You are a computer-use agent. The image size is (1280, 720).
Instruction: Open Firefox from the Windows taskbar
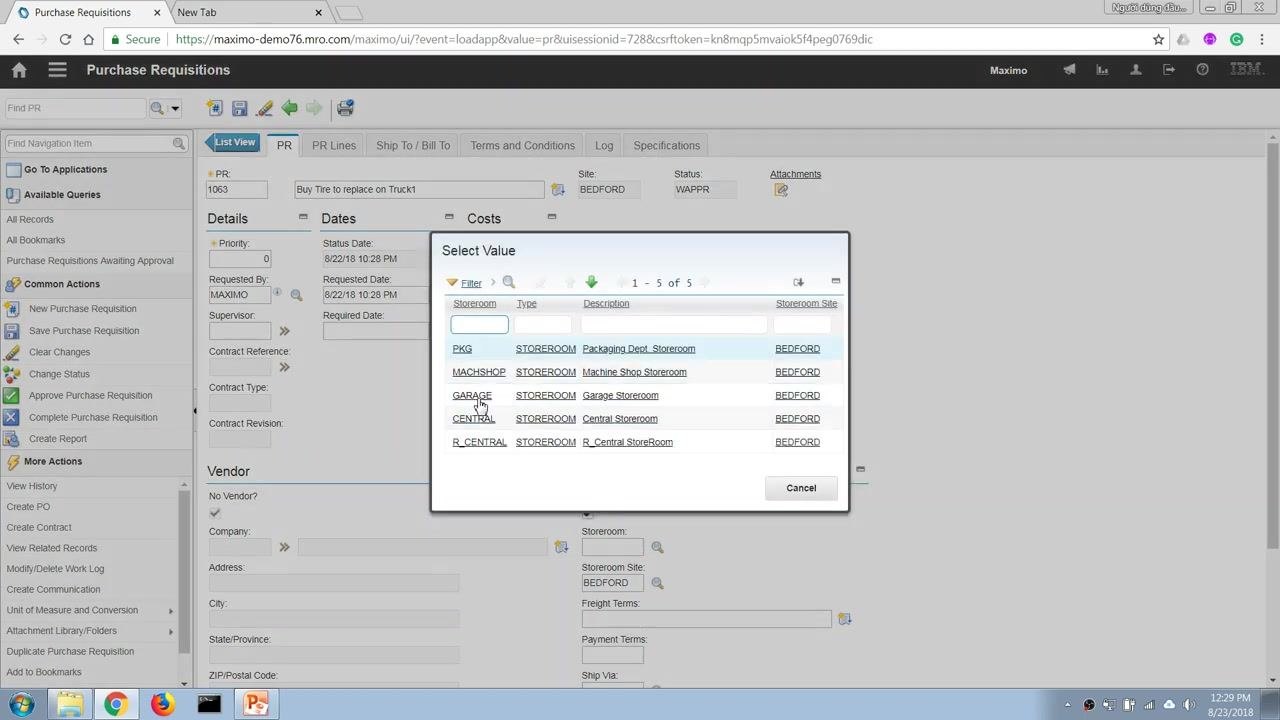click(162, 704)
